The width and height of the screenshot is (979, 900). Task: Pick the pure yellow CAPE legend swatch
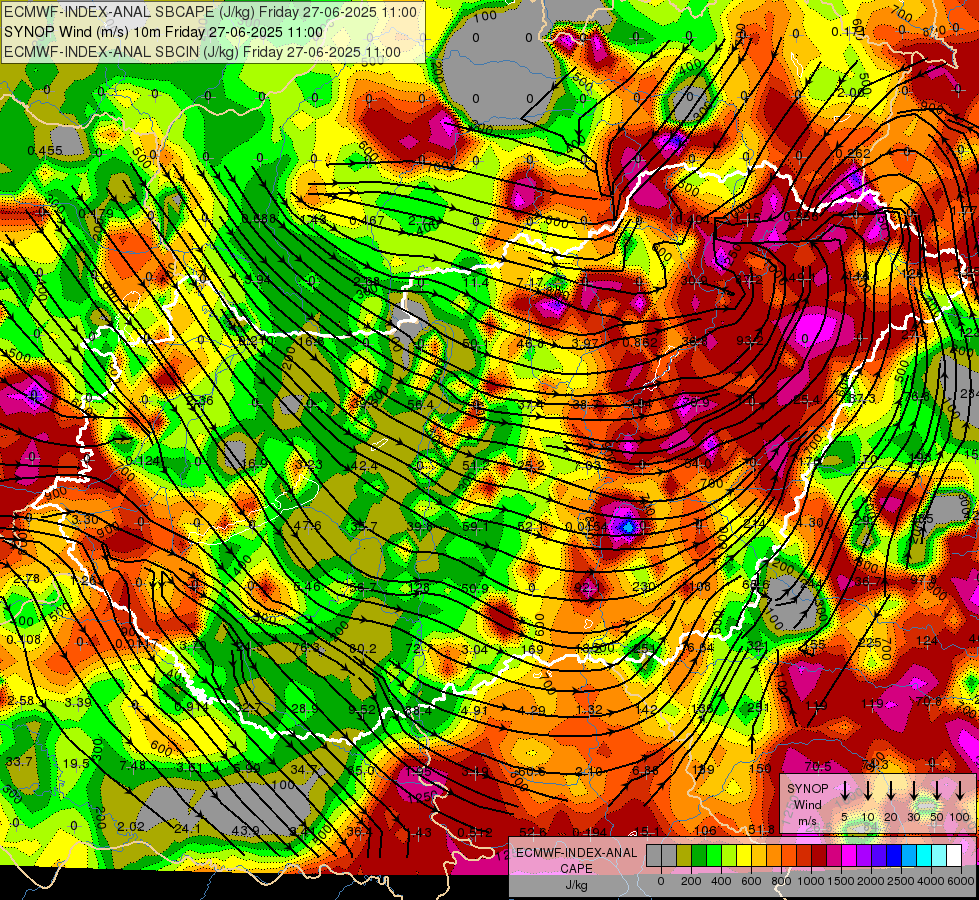click(744, 856)
